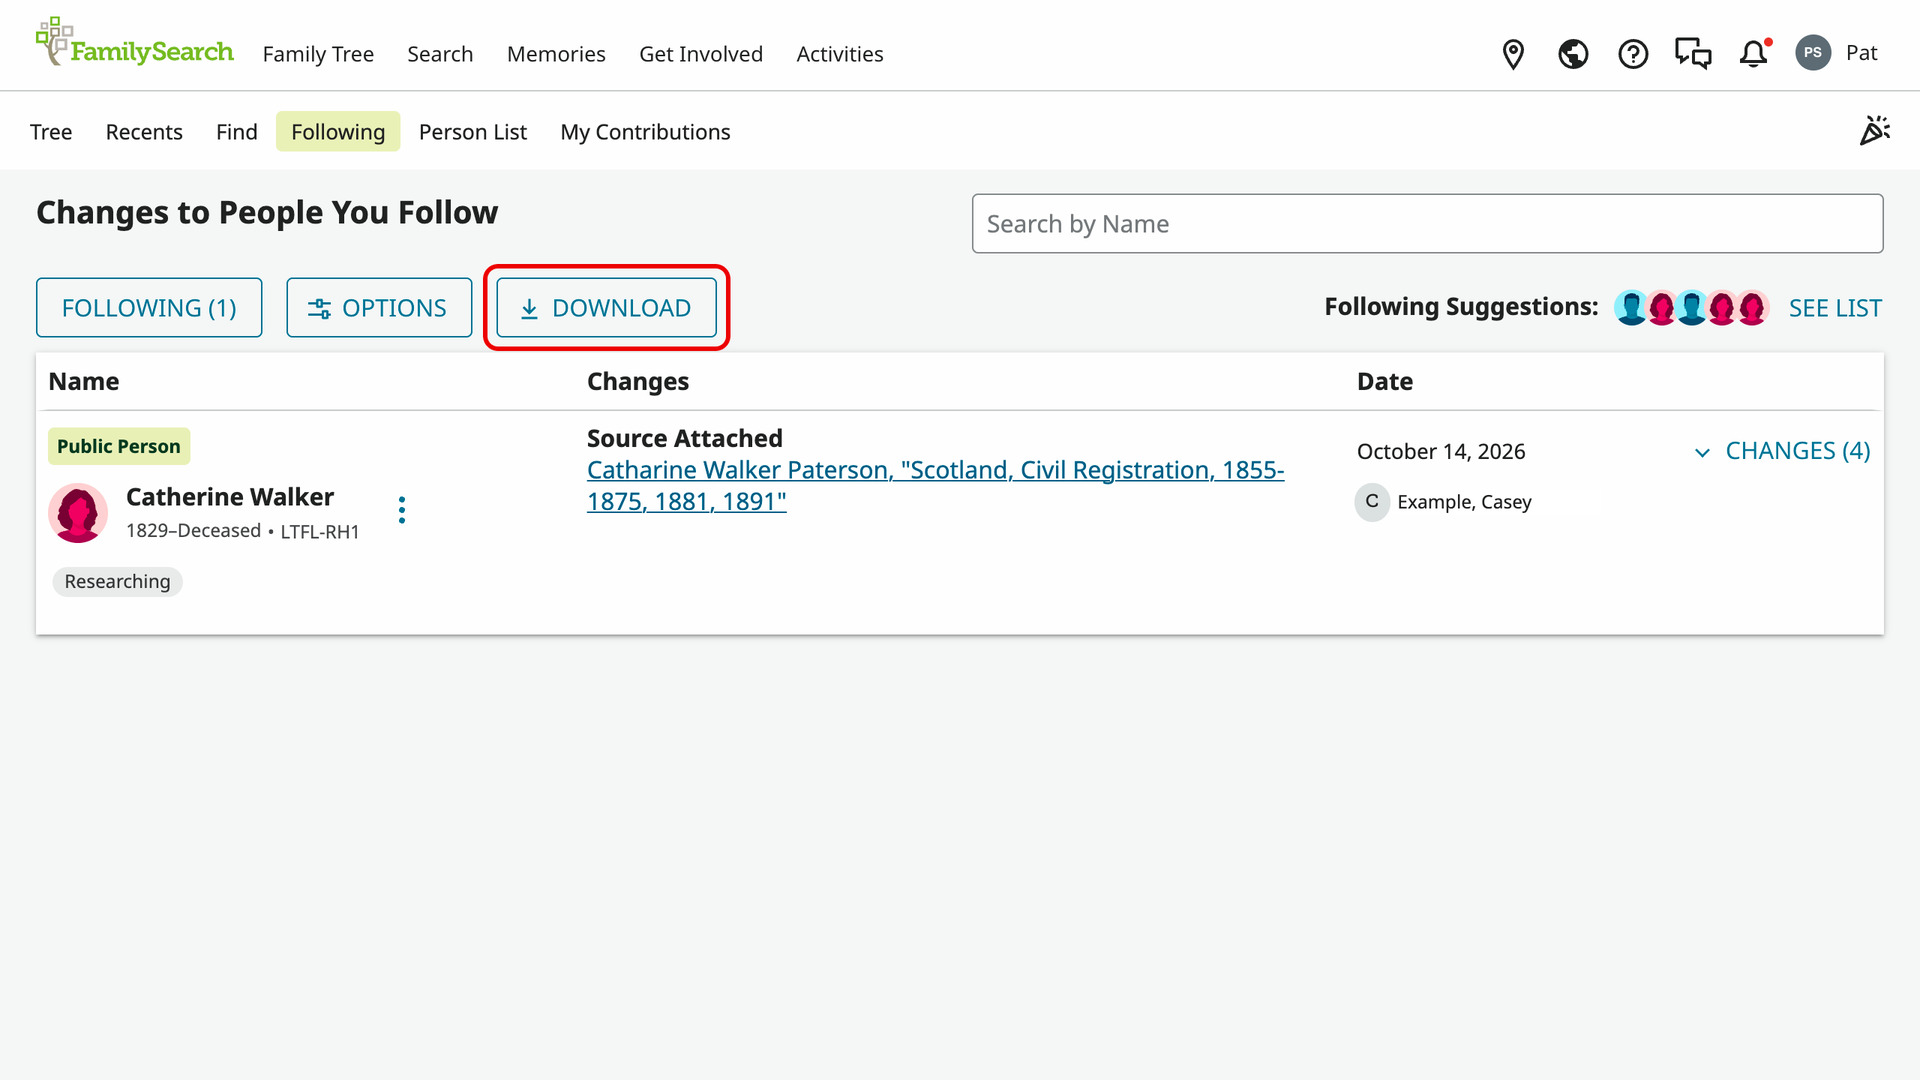Click the October 14, 2026 date

1441,452
